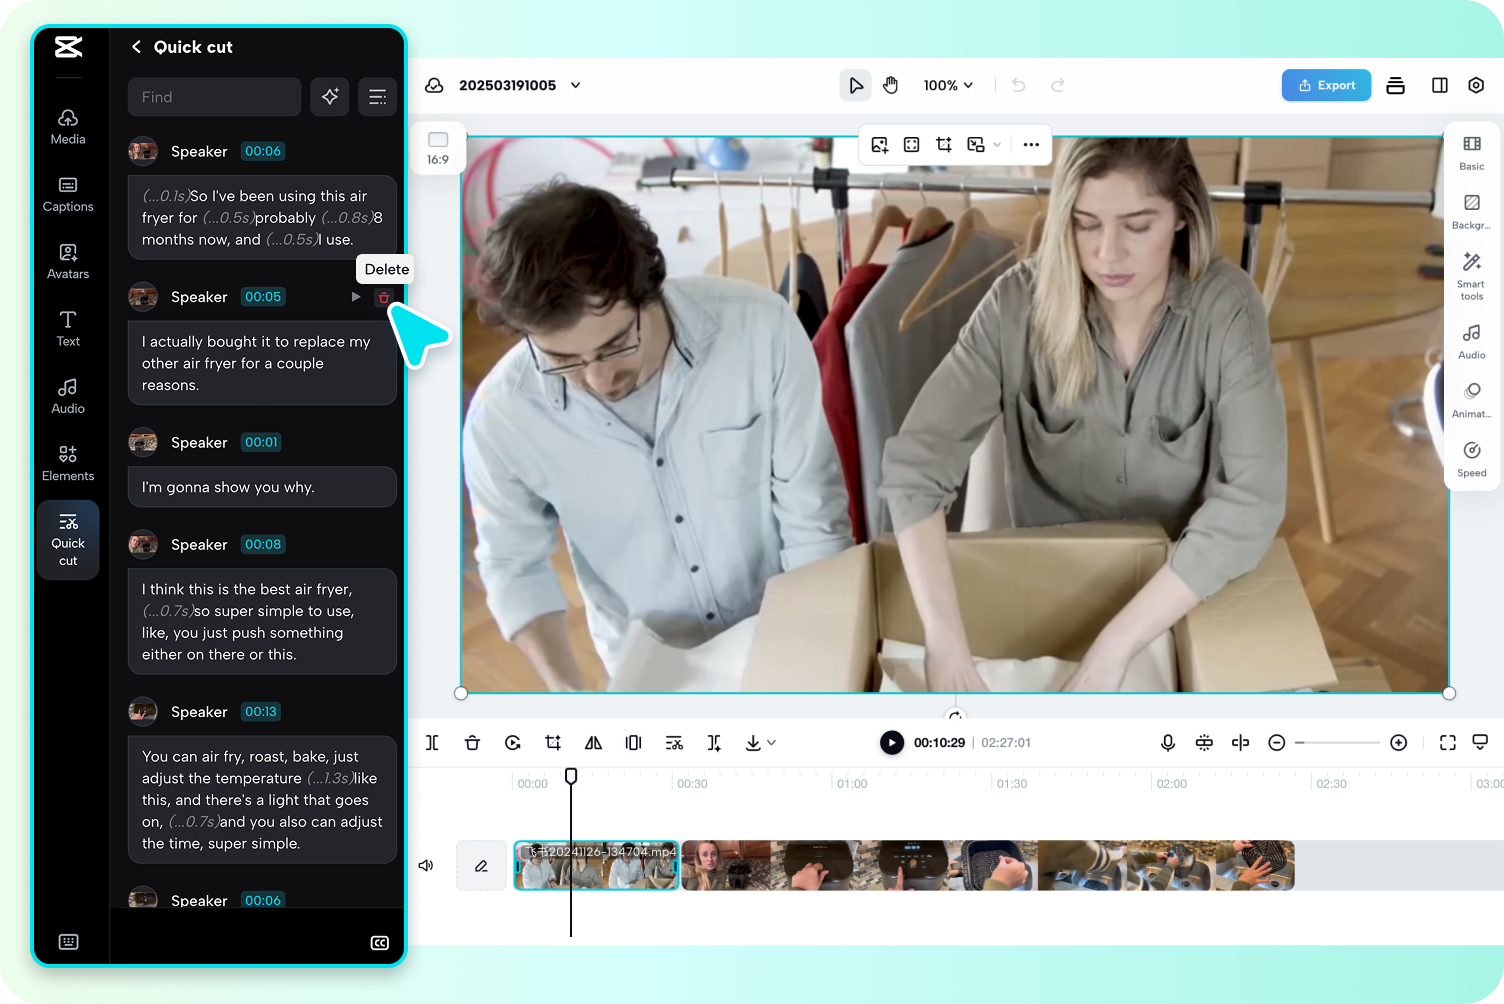Toggle the side panel layout icon
Image resolution: width=1504 pixels, height=1004 pixels.
tap(1440, 85)
